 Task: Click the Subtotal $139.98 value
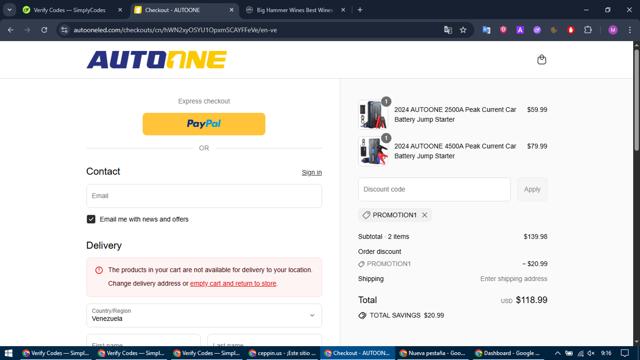tap(536, 237)
